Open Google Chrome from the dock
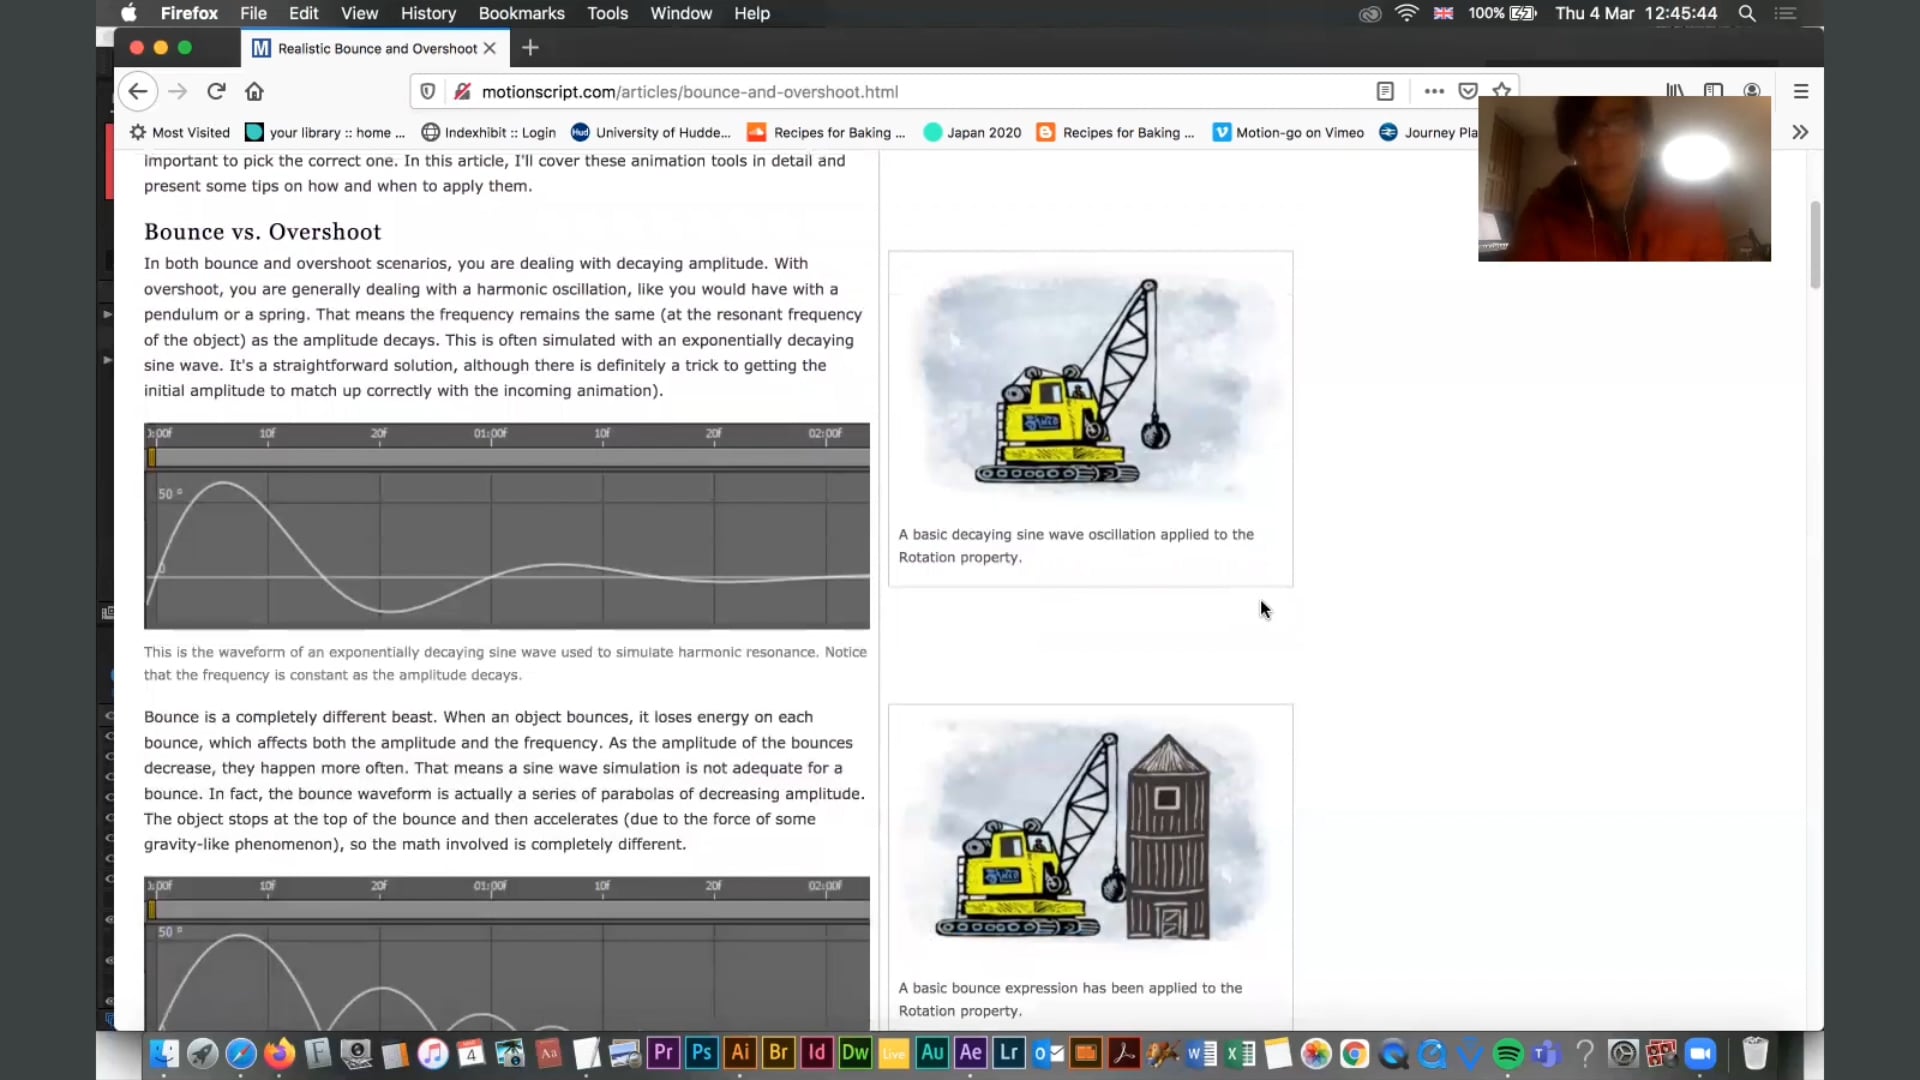Screen dimensions: 1920x1080 pyautogui.click(x=1354, y=1053)
